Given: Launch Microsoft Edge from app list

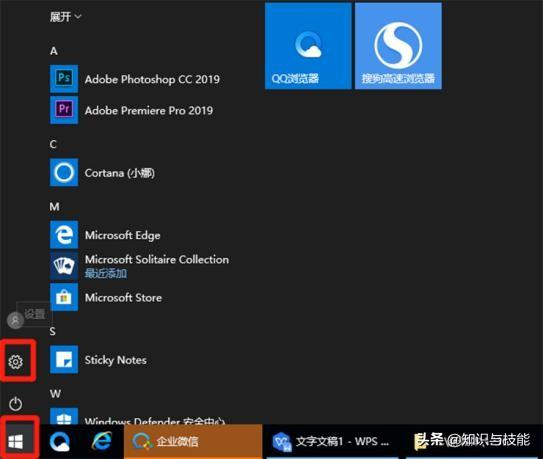Looking at the screenshot, I should coord(64,235).
